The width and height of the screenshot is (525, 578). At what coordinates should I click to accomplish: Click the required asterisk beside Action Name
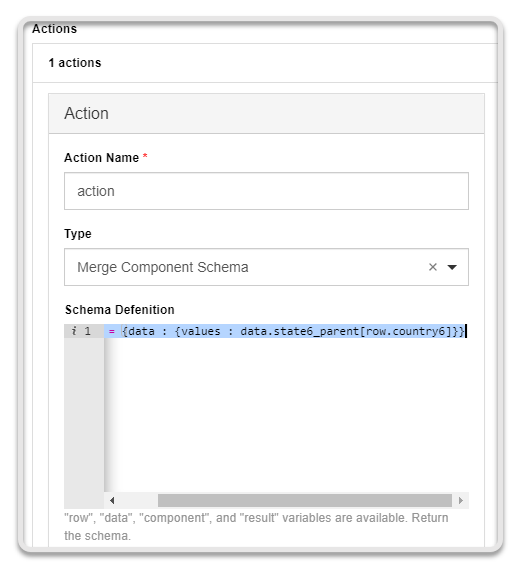(145, 156)
